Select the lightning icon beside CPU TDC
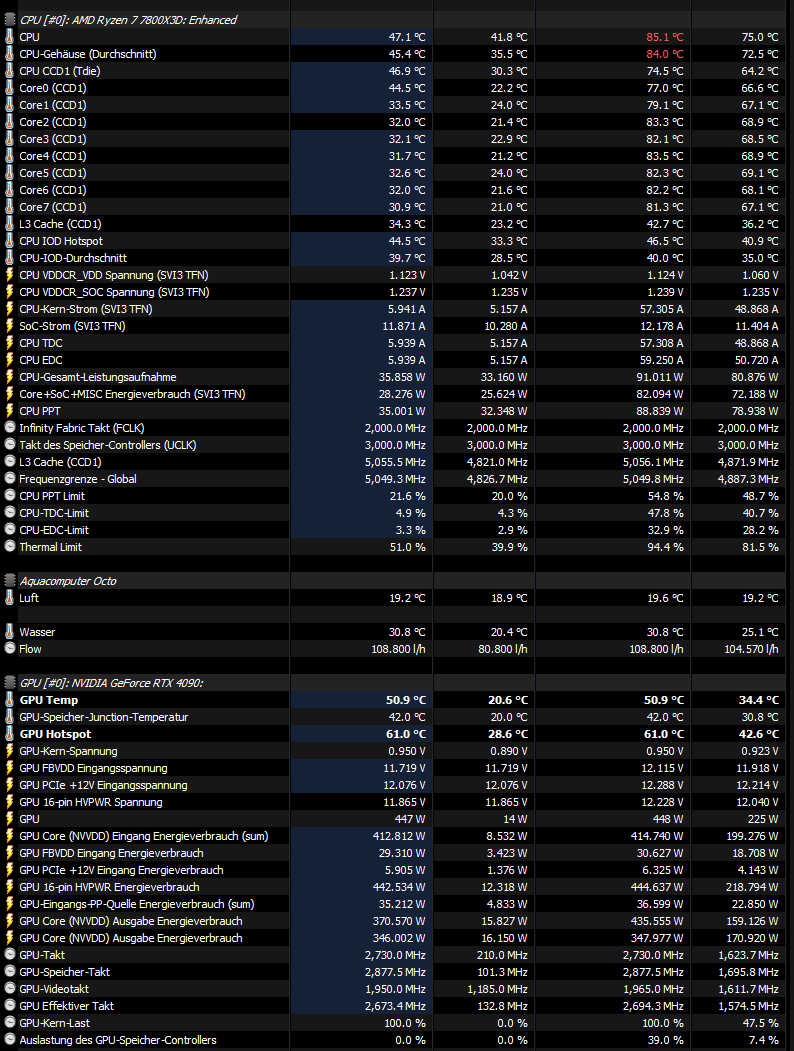Image resolution: width=794 pixels, height=1051 pixels. click(9, 343)
